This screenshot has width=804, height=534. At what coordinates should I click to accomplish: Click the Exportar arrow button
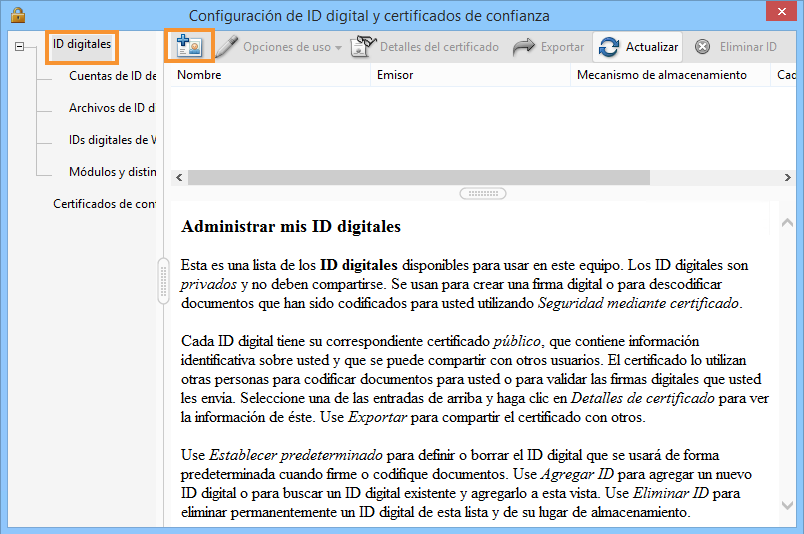coord(548,47)
